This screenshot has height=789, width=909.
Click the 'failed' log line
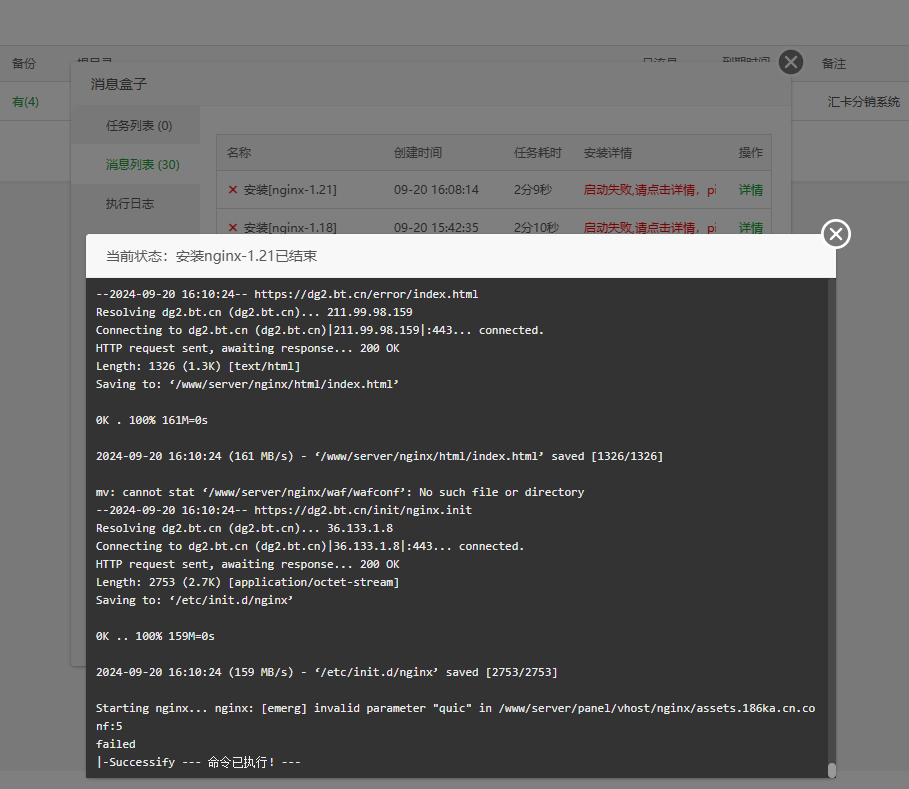pyautogui.click(x=115, y=744)
